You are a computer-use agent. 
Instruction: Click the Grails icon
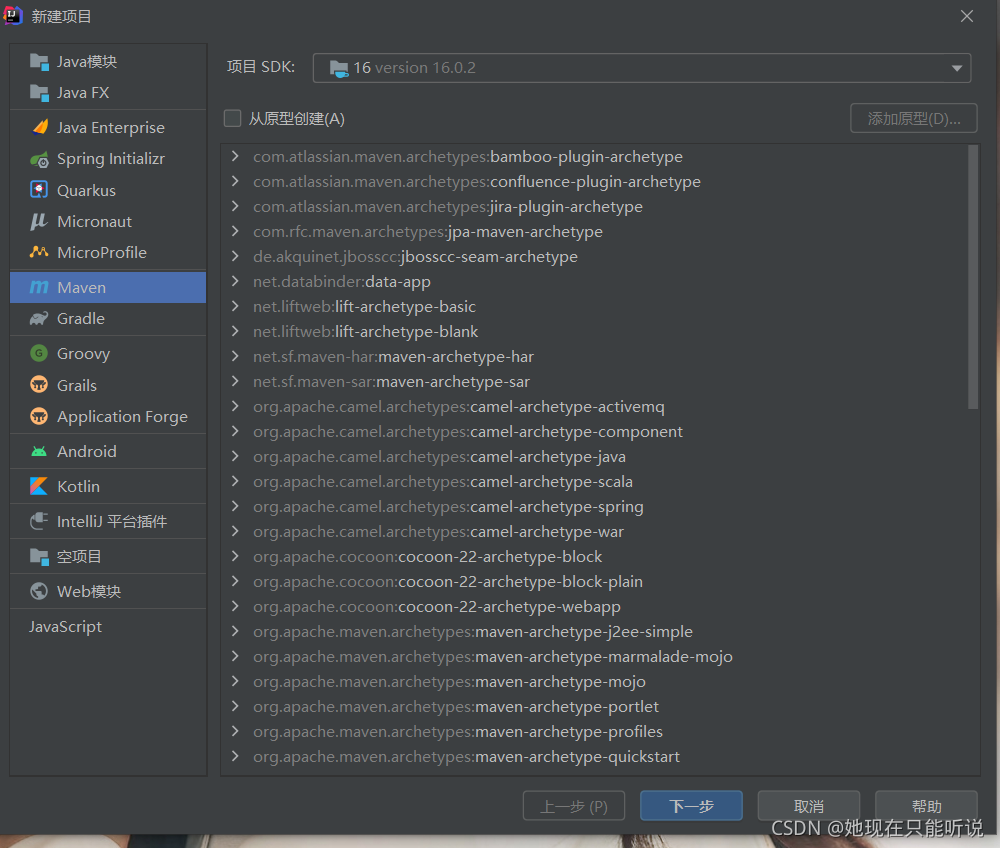[39, 385]
